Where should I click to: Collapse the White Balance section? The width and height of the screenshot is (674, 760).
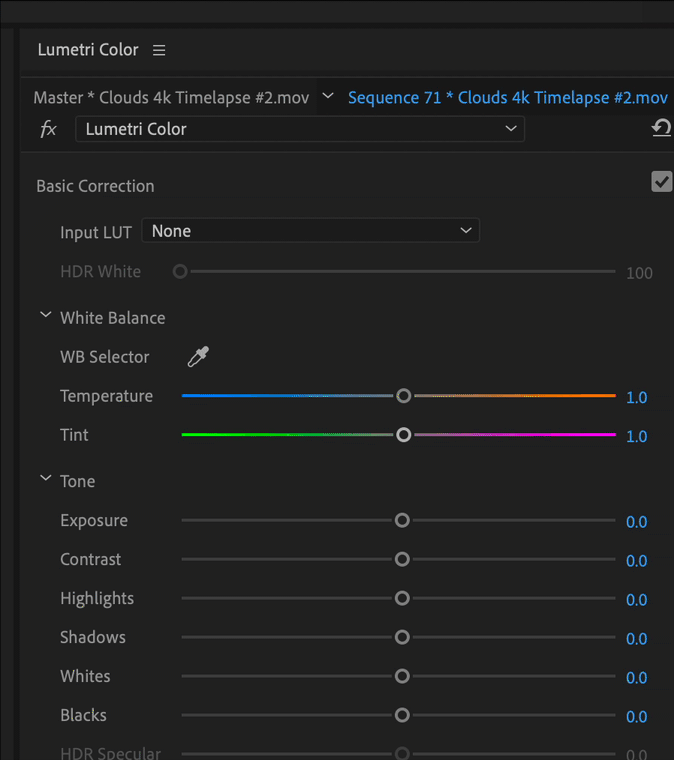pyautogui.click(x=45, y=316)
